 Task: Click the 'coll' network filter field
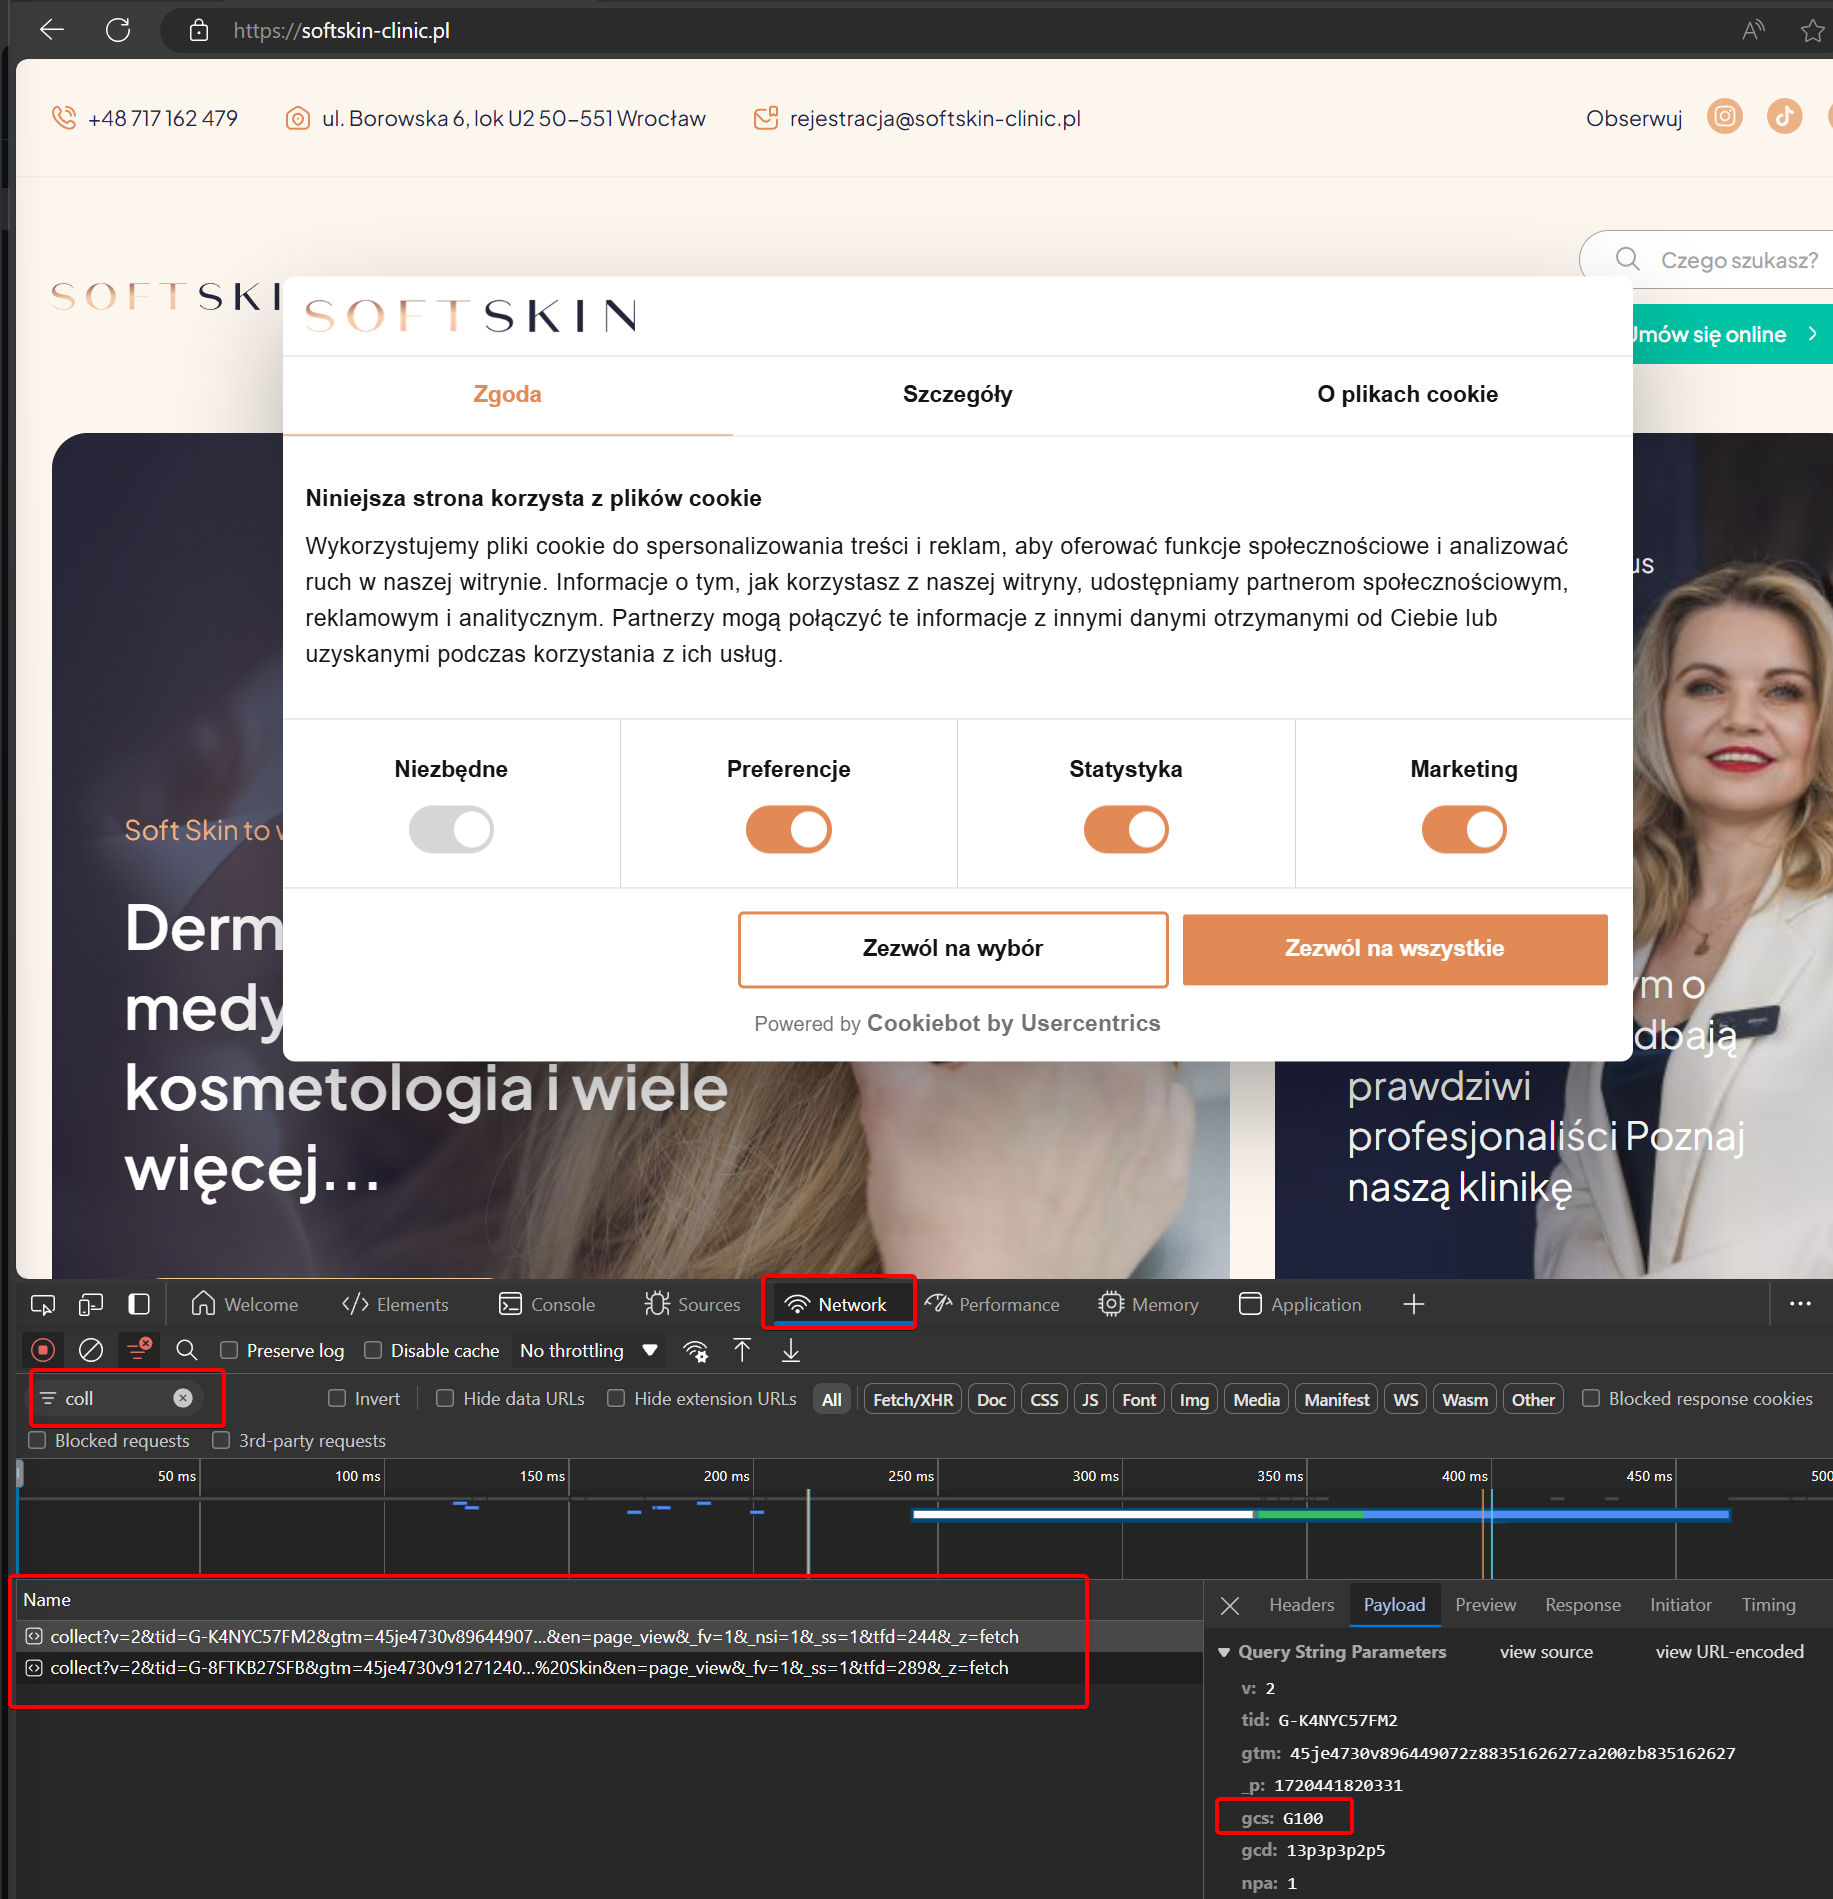115,1398
